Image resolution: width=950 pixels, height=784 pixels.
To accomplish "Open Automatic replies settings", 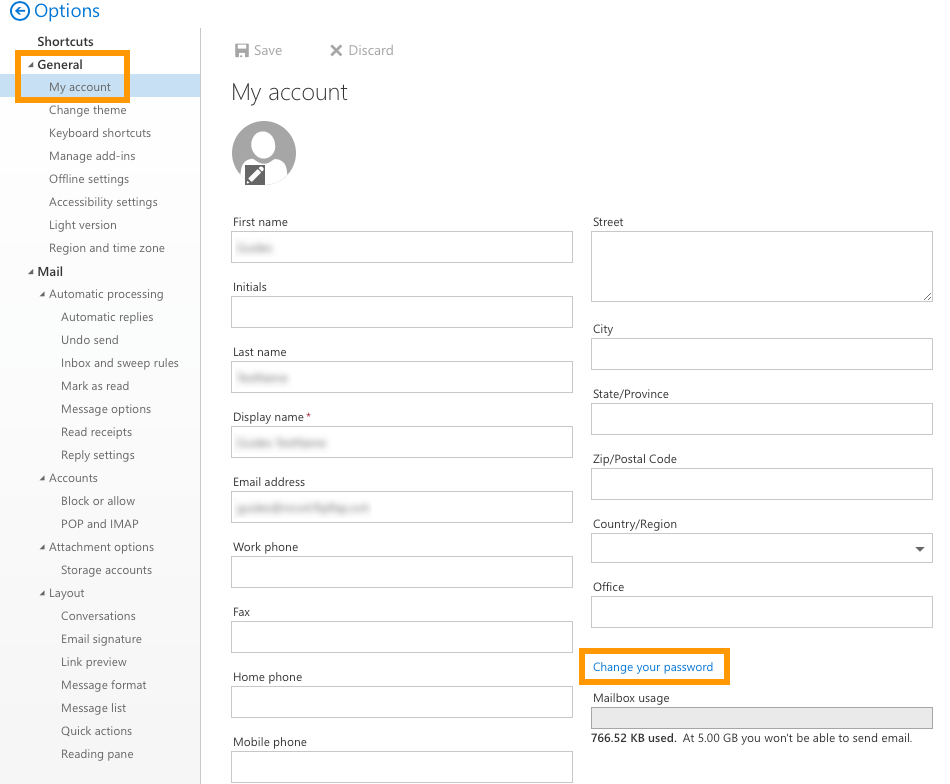I will 107,316.
